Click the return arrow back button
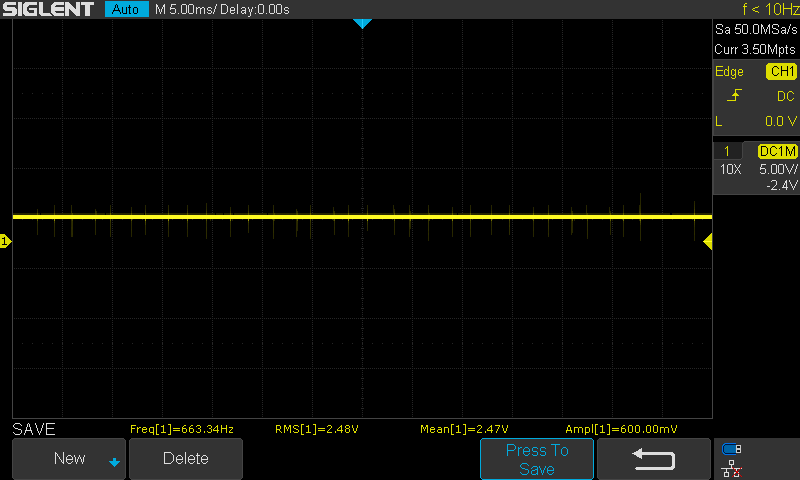This screenshot has height=480, width=800. 654,459
